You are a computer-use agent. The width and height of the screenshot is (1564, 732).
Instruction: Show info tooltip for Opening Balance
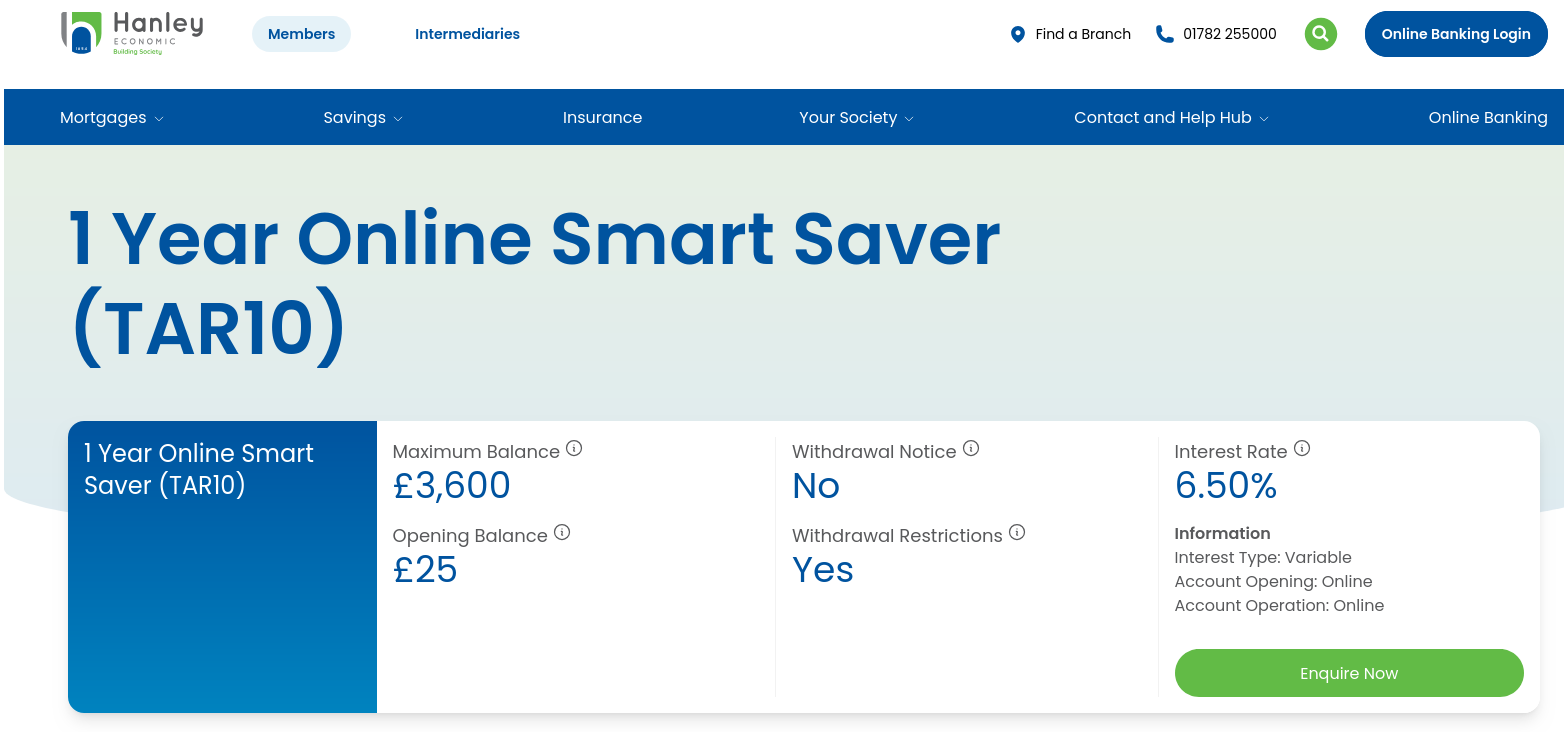tap(562, 532)
